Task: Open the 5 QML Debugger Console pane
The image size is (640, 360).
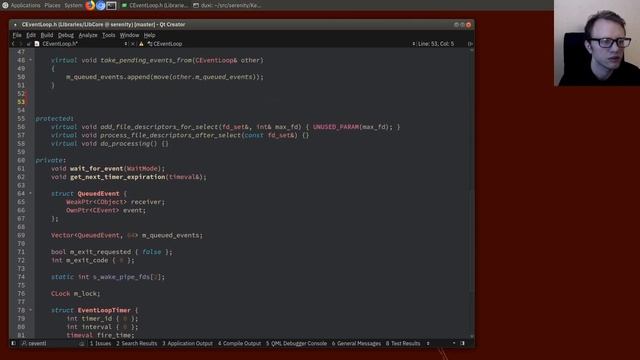Action: click(296, 343)
